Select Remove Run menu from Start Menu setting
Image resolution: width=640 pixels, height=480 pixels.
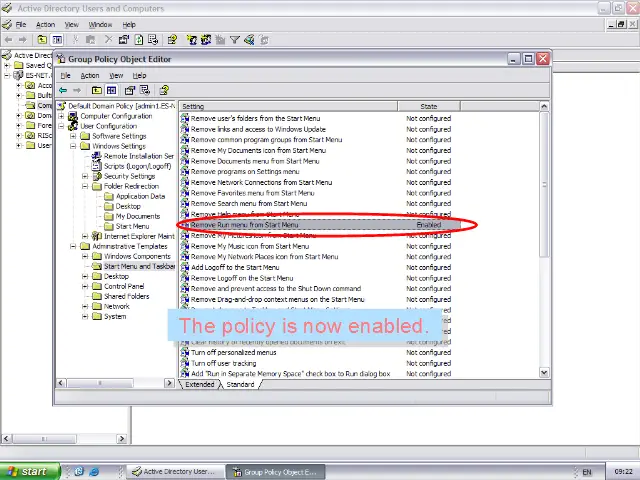point(320,225)
